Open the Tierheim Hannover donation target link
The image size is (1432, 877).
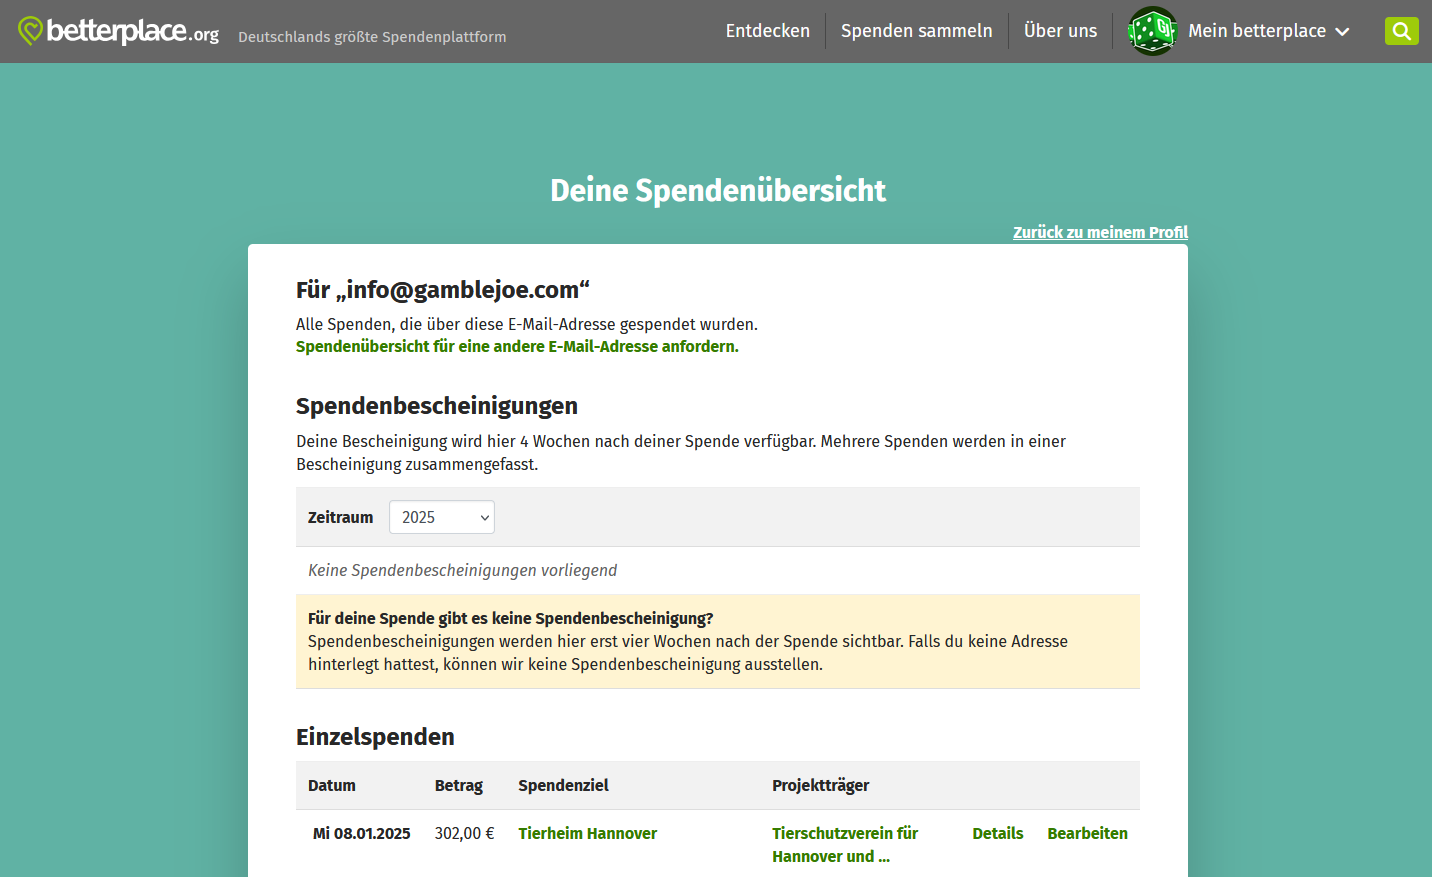(587, 834)
